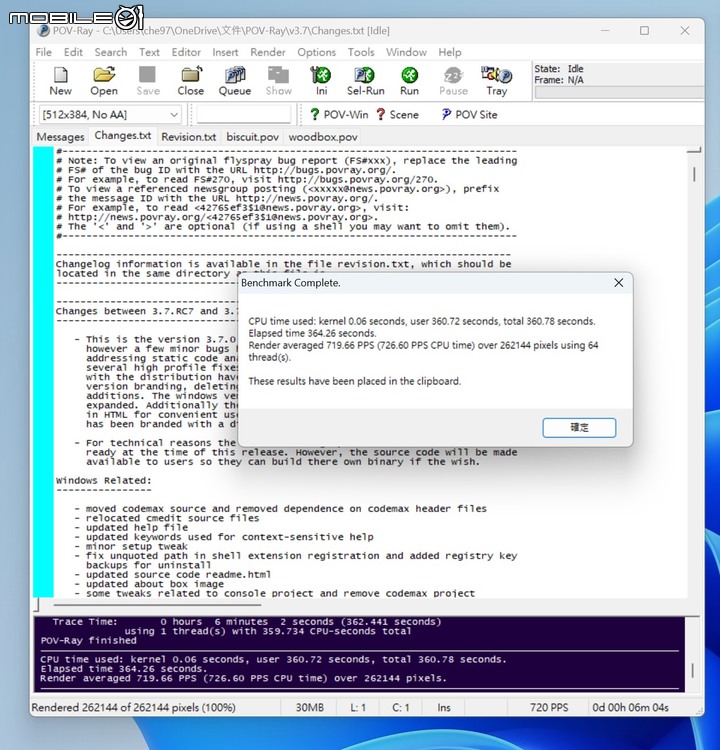720x750 pixels.
Task: Click the Show render window icon
Action: point(278,81)
